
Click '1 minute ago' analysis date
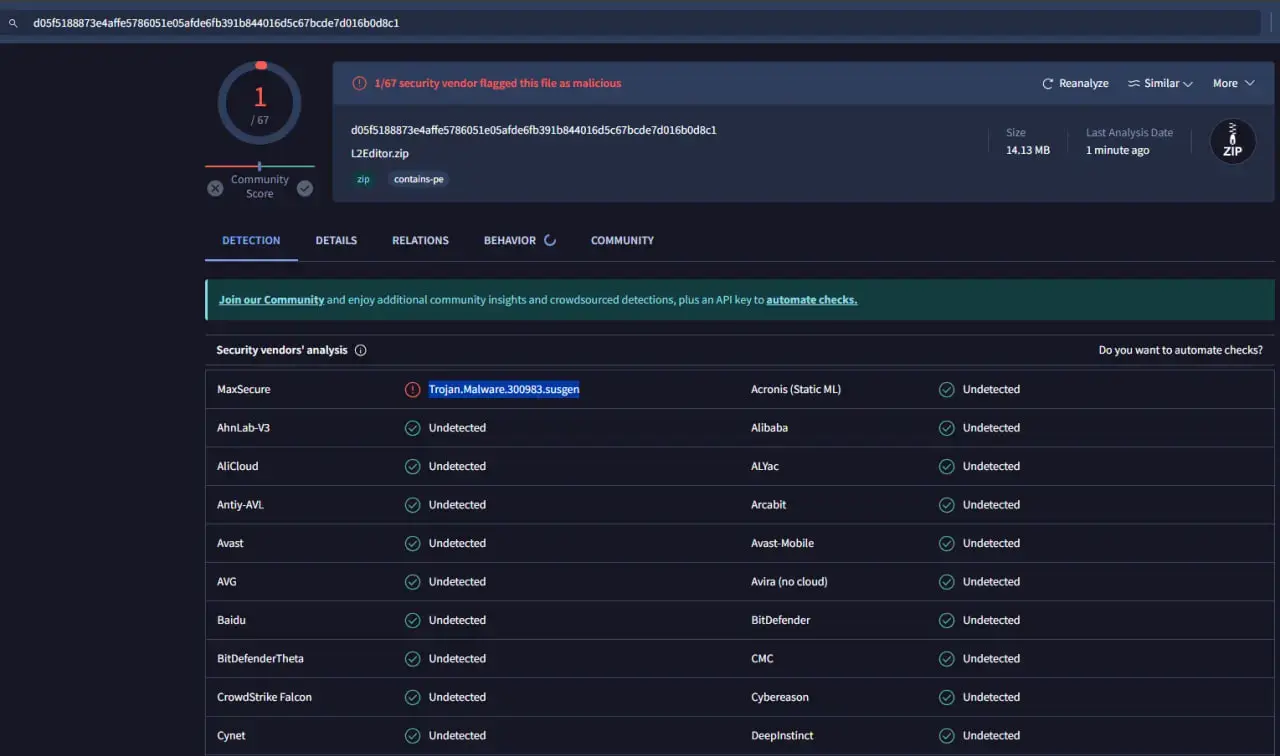(x=1118, y=151)
